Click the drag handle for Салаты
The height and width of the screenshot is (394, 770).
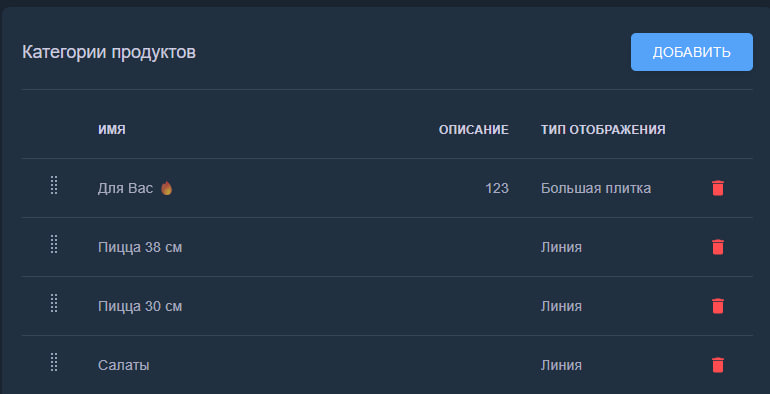[54, 362]
